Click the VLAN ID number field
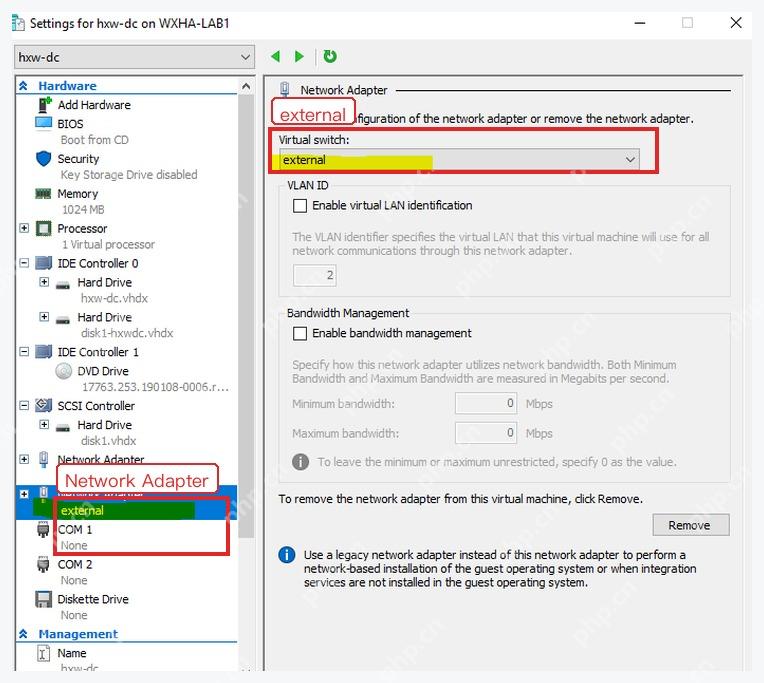Viewport: 764px width, 683px height. (315, 275)
